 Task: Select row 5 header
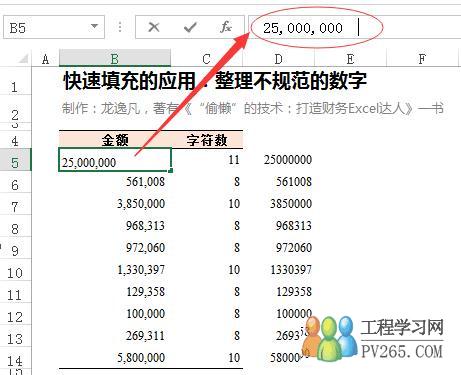click(15, 163)
